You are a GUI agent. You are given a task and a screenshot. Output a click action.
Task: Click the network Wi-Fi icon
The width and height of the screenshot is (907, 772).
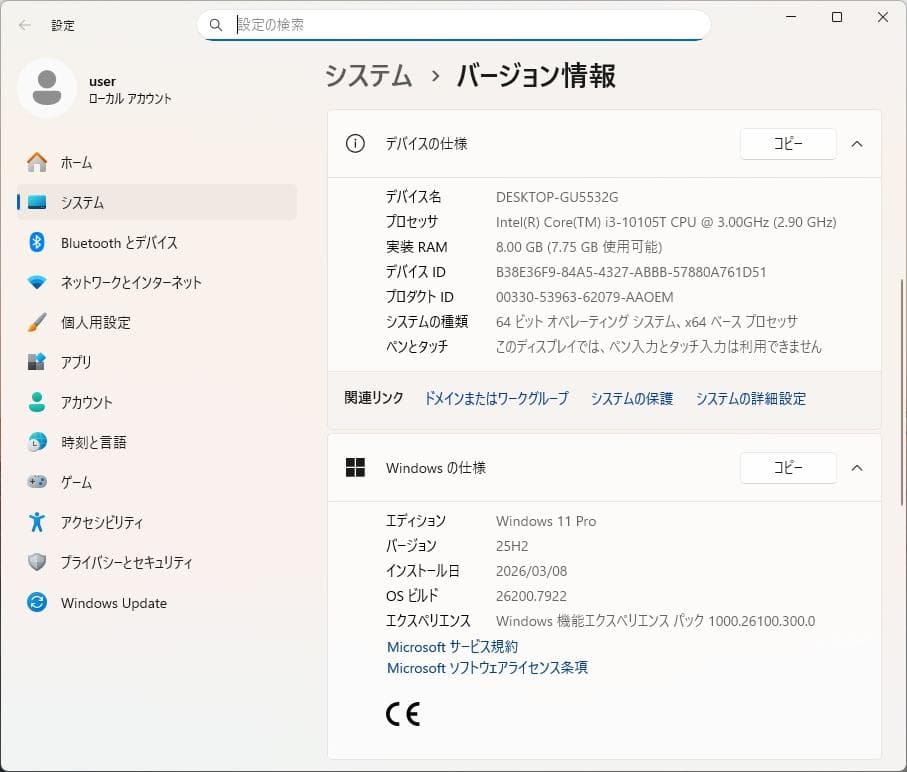(x=37, y=282)
